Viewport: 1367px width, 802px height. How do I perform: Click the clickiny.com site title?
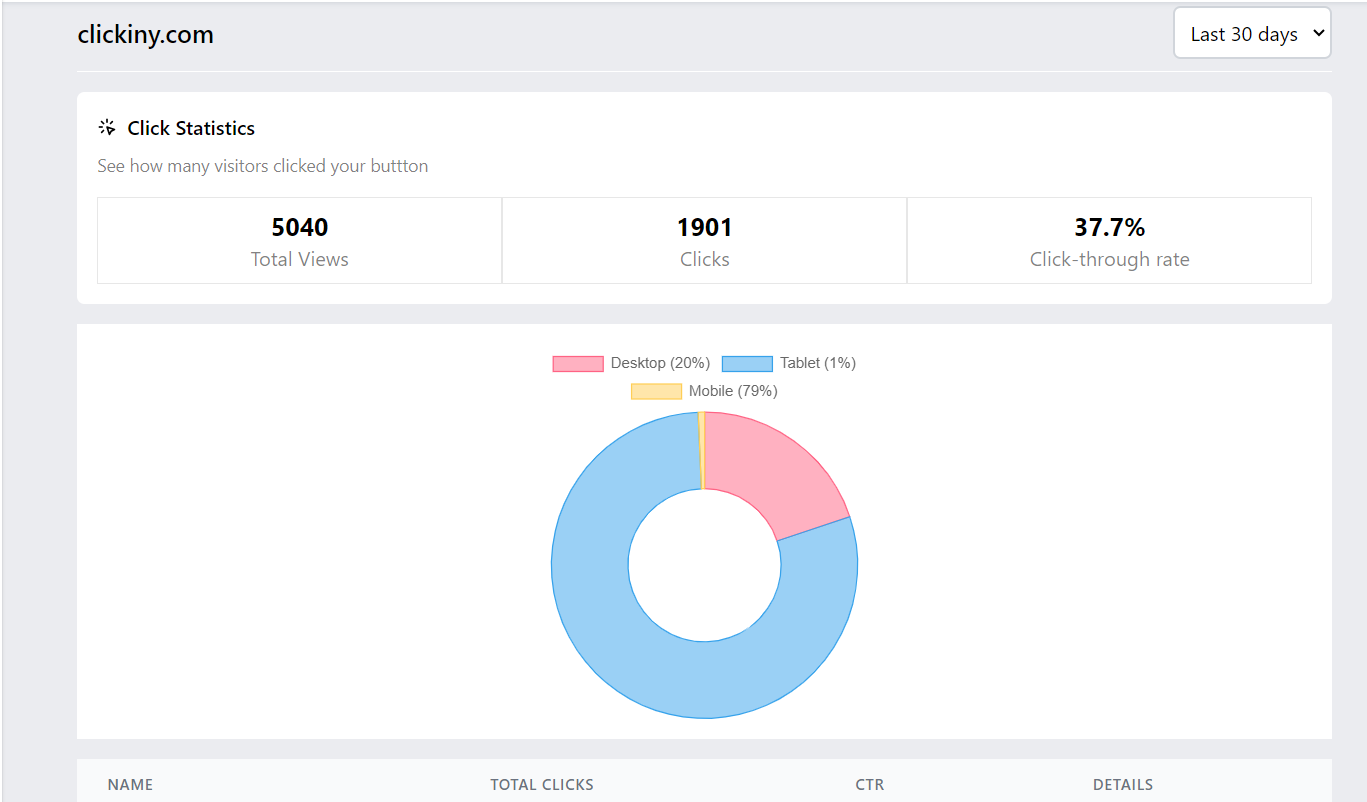[146, 34]
